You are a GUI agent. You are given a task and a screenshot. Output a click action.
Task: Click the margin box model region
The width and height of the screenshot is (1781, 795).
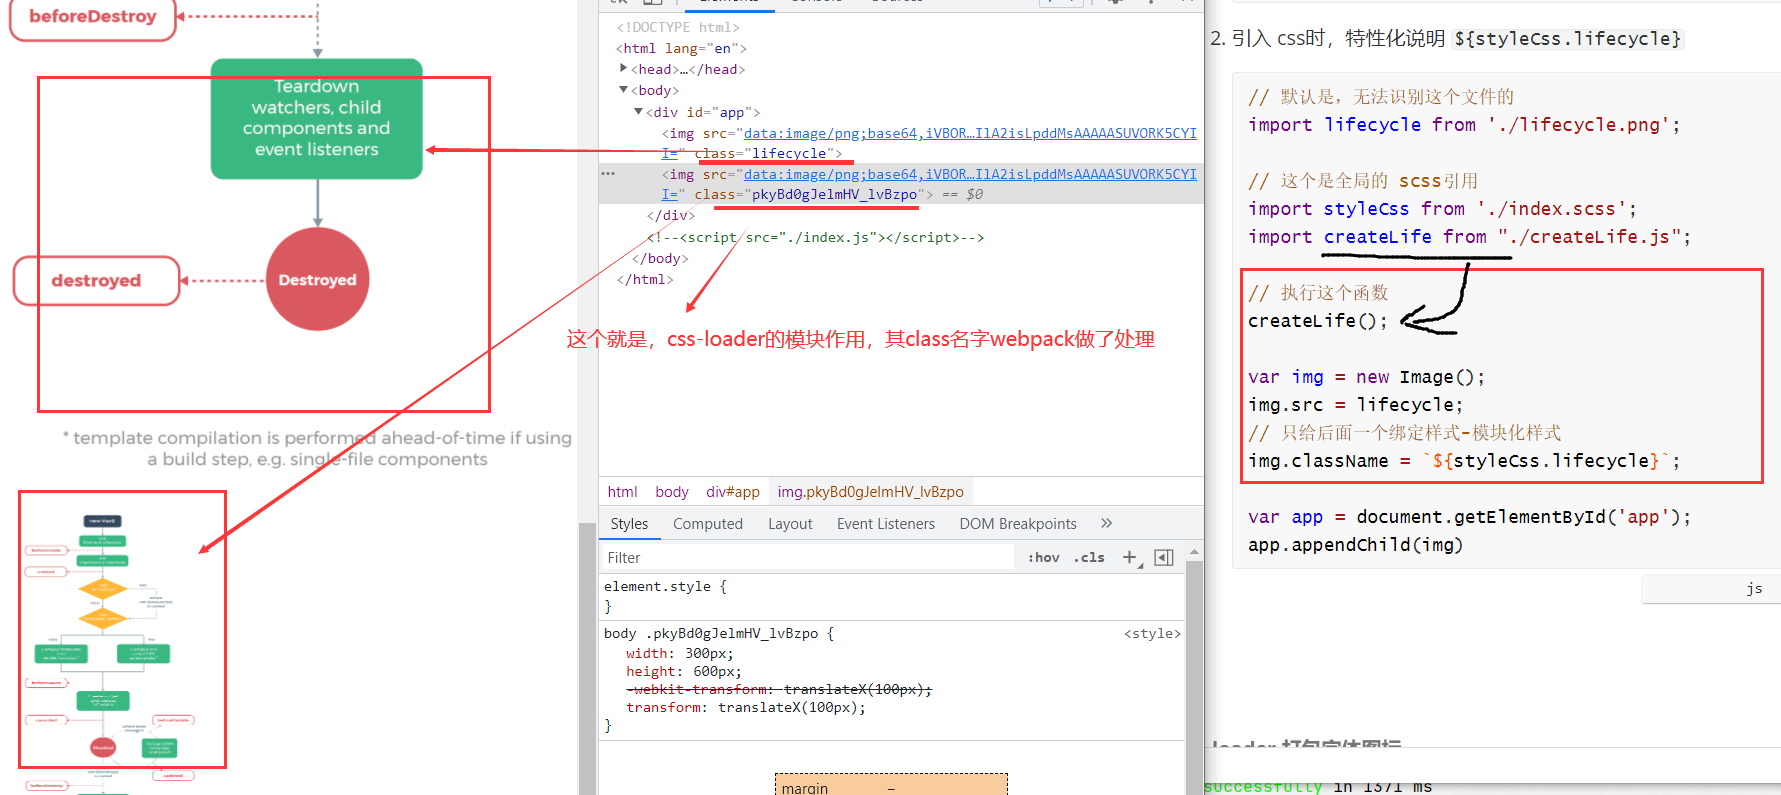click(891, 785)
